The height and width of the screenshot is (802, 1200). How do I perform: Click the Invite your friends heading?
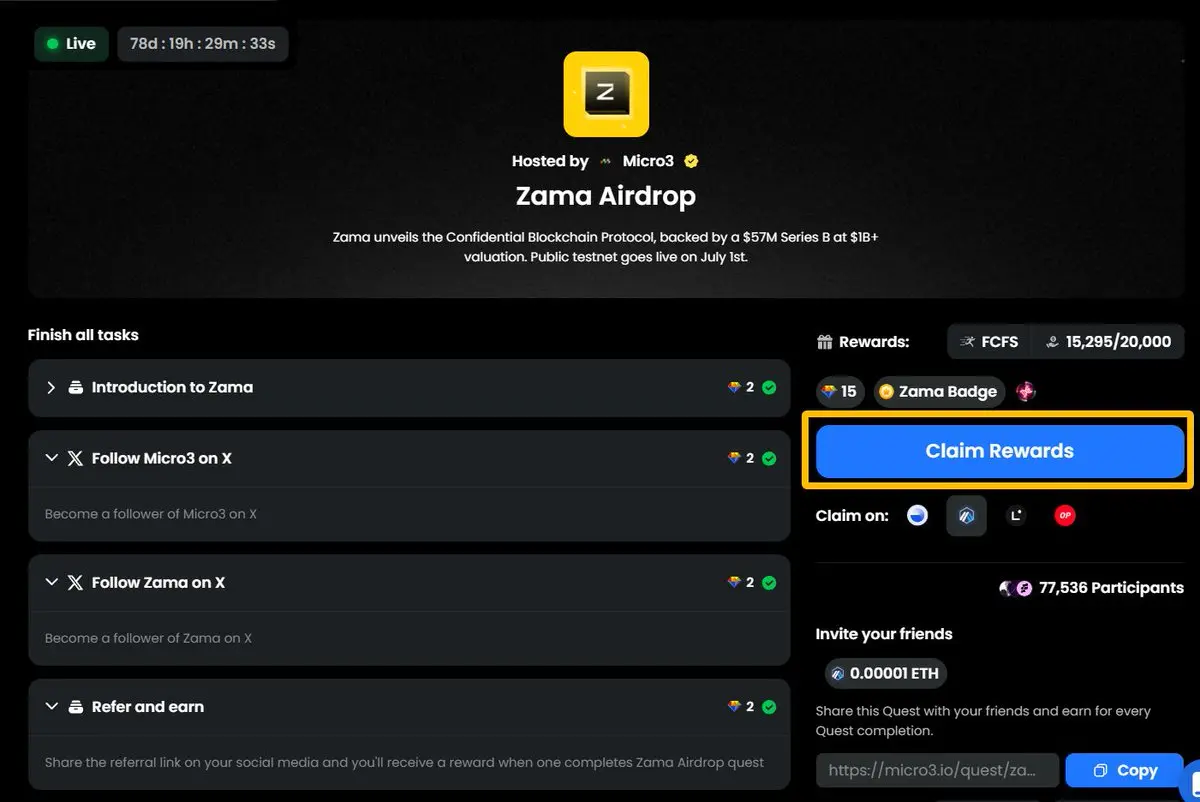point(884,634)
